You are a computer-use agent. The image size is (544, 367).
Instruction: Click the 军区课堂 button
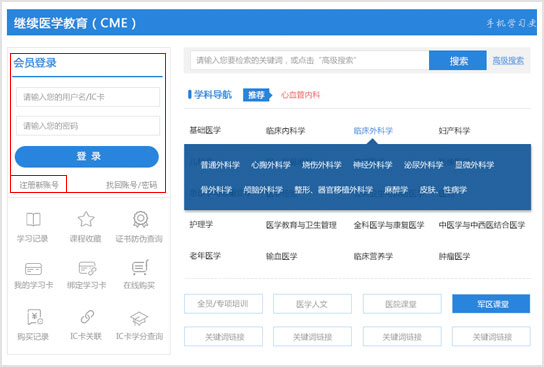pos(491,304)
